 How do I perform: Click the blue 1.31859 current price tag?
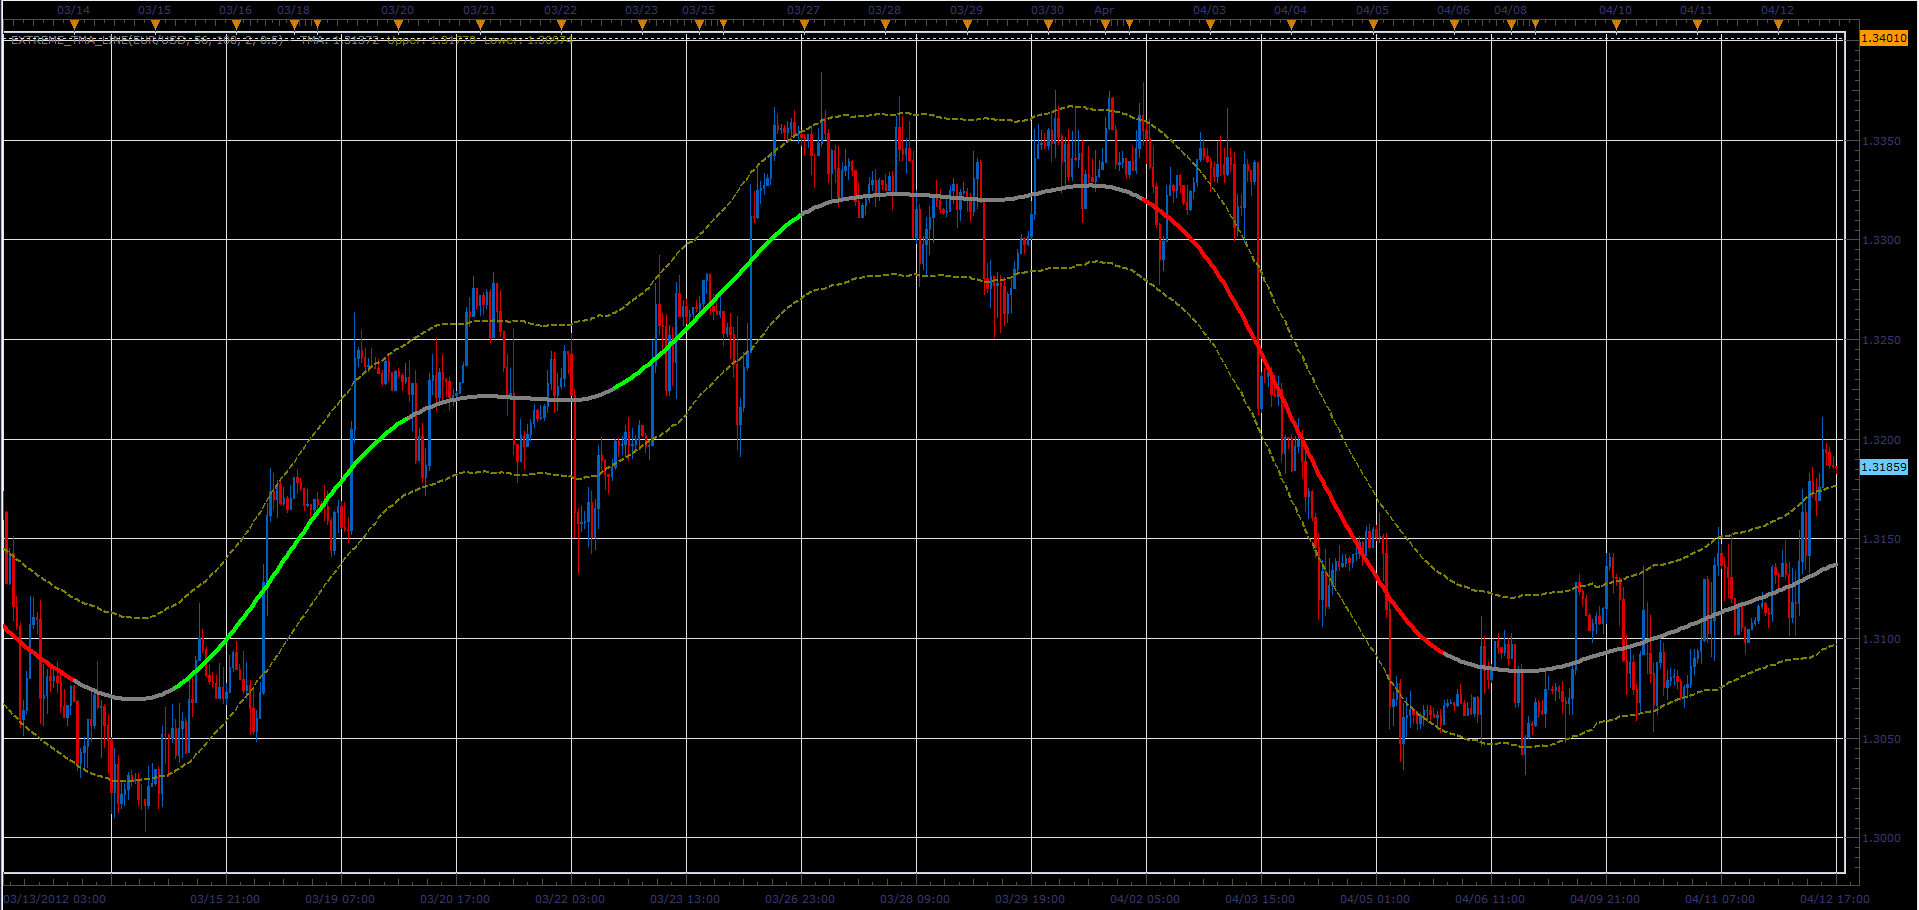point(1883,467)
